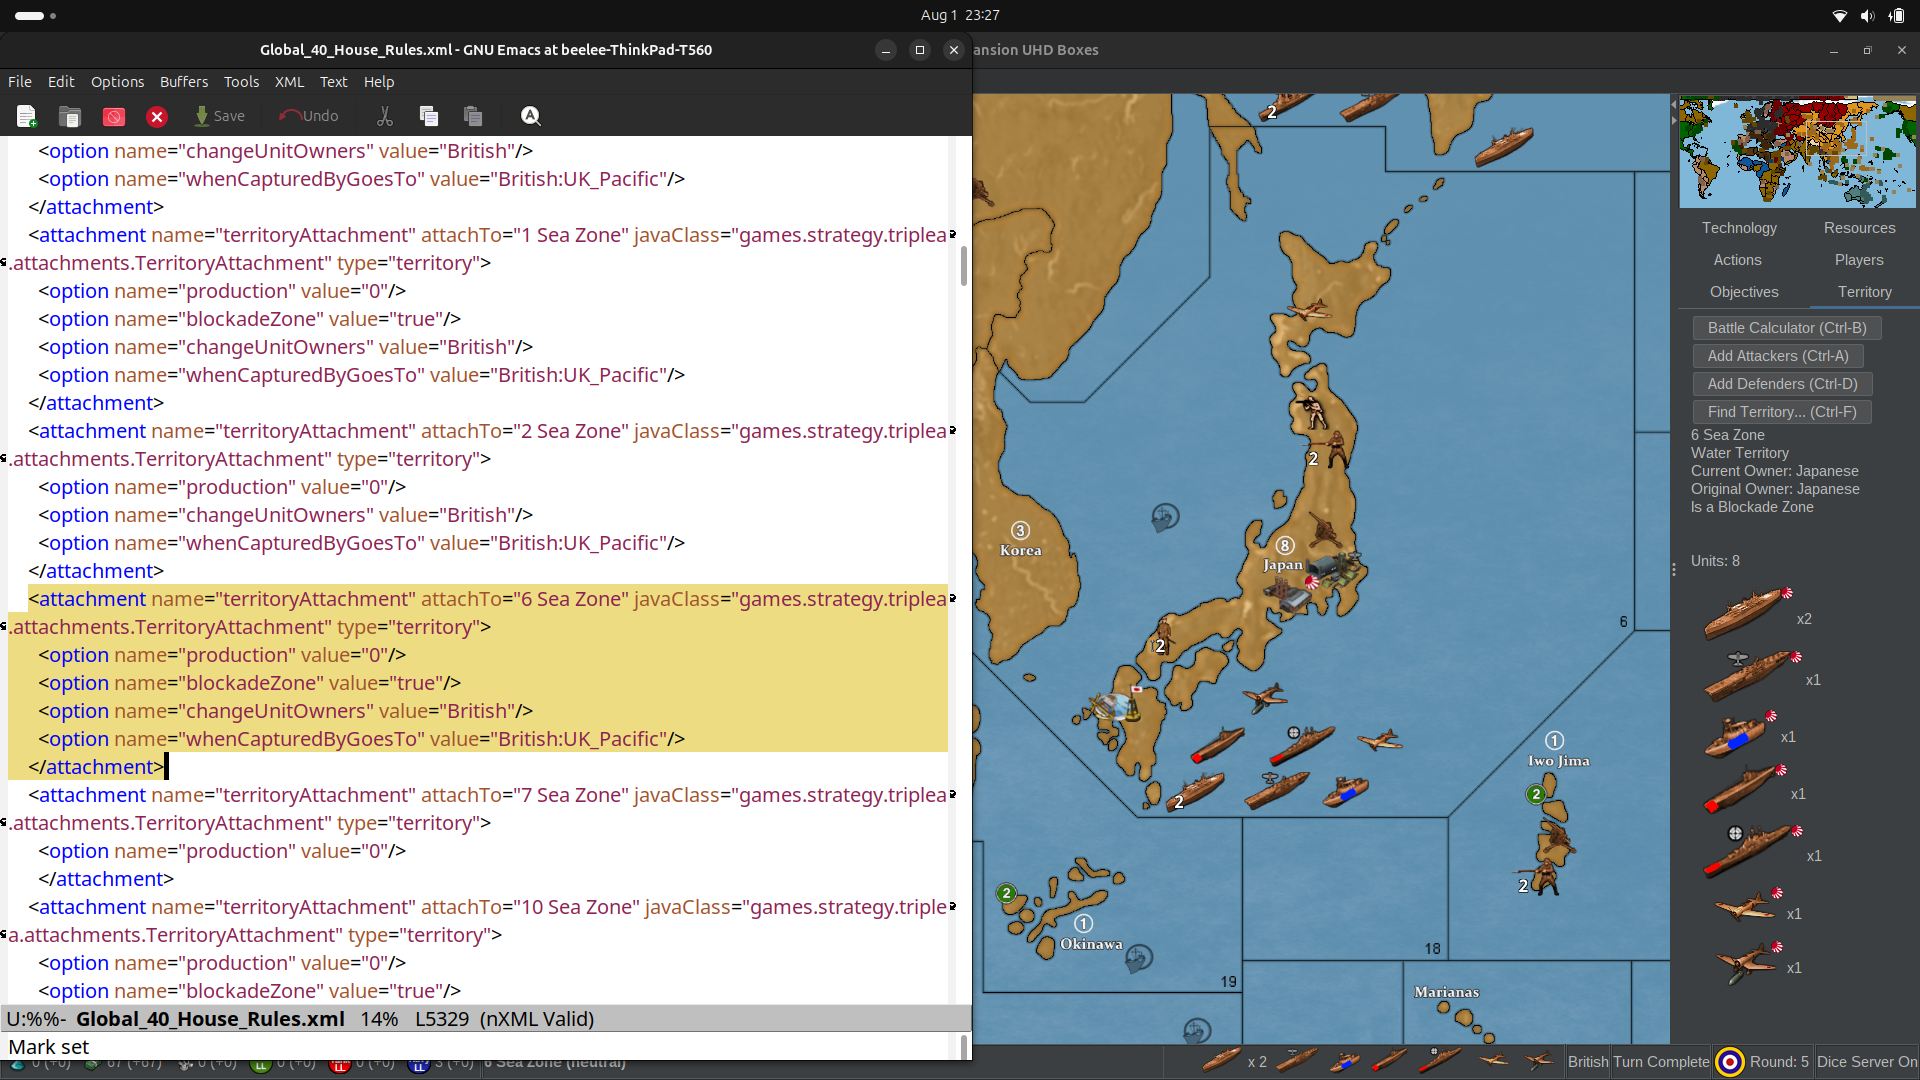Image resolution: width=1920 pixels, height=1080 pixels.
Task: Click the Copy icon in Emacs toolbar
Action: tap(429, 116)
